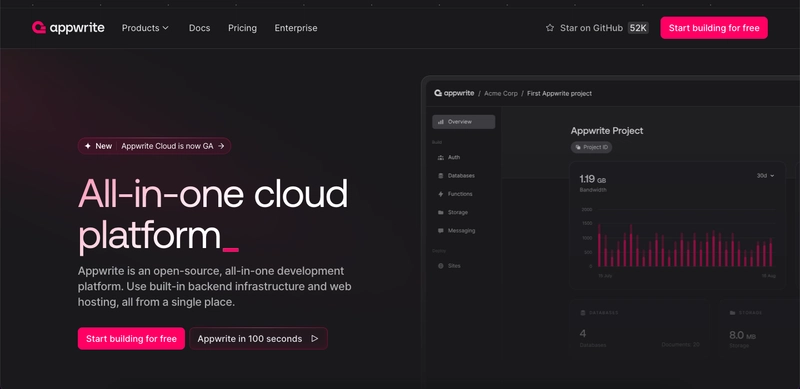Expand the Products dropdown menu
Screen dimensions: 800x389
coord(145,28)
